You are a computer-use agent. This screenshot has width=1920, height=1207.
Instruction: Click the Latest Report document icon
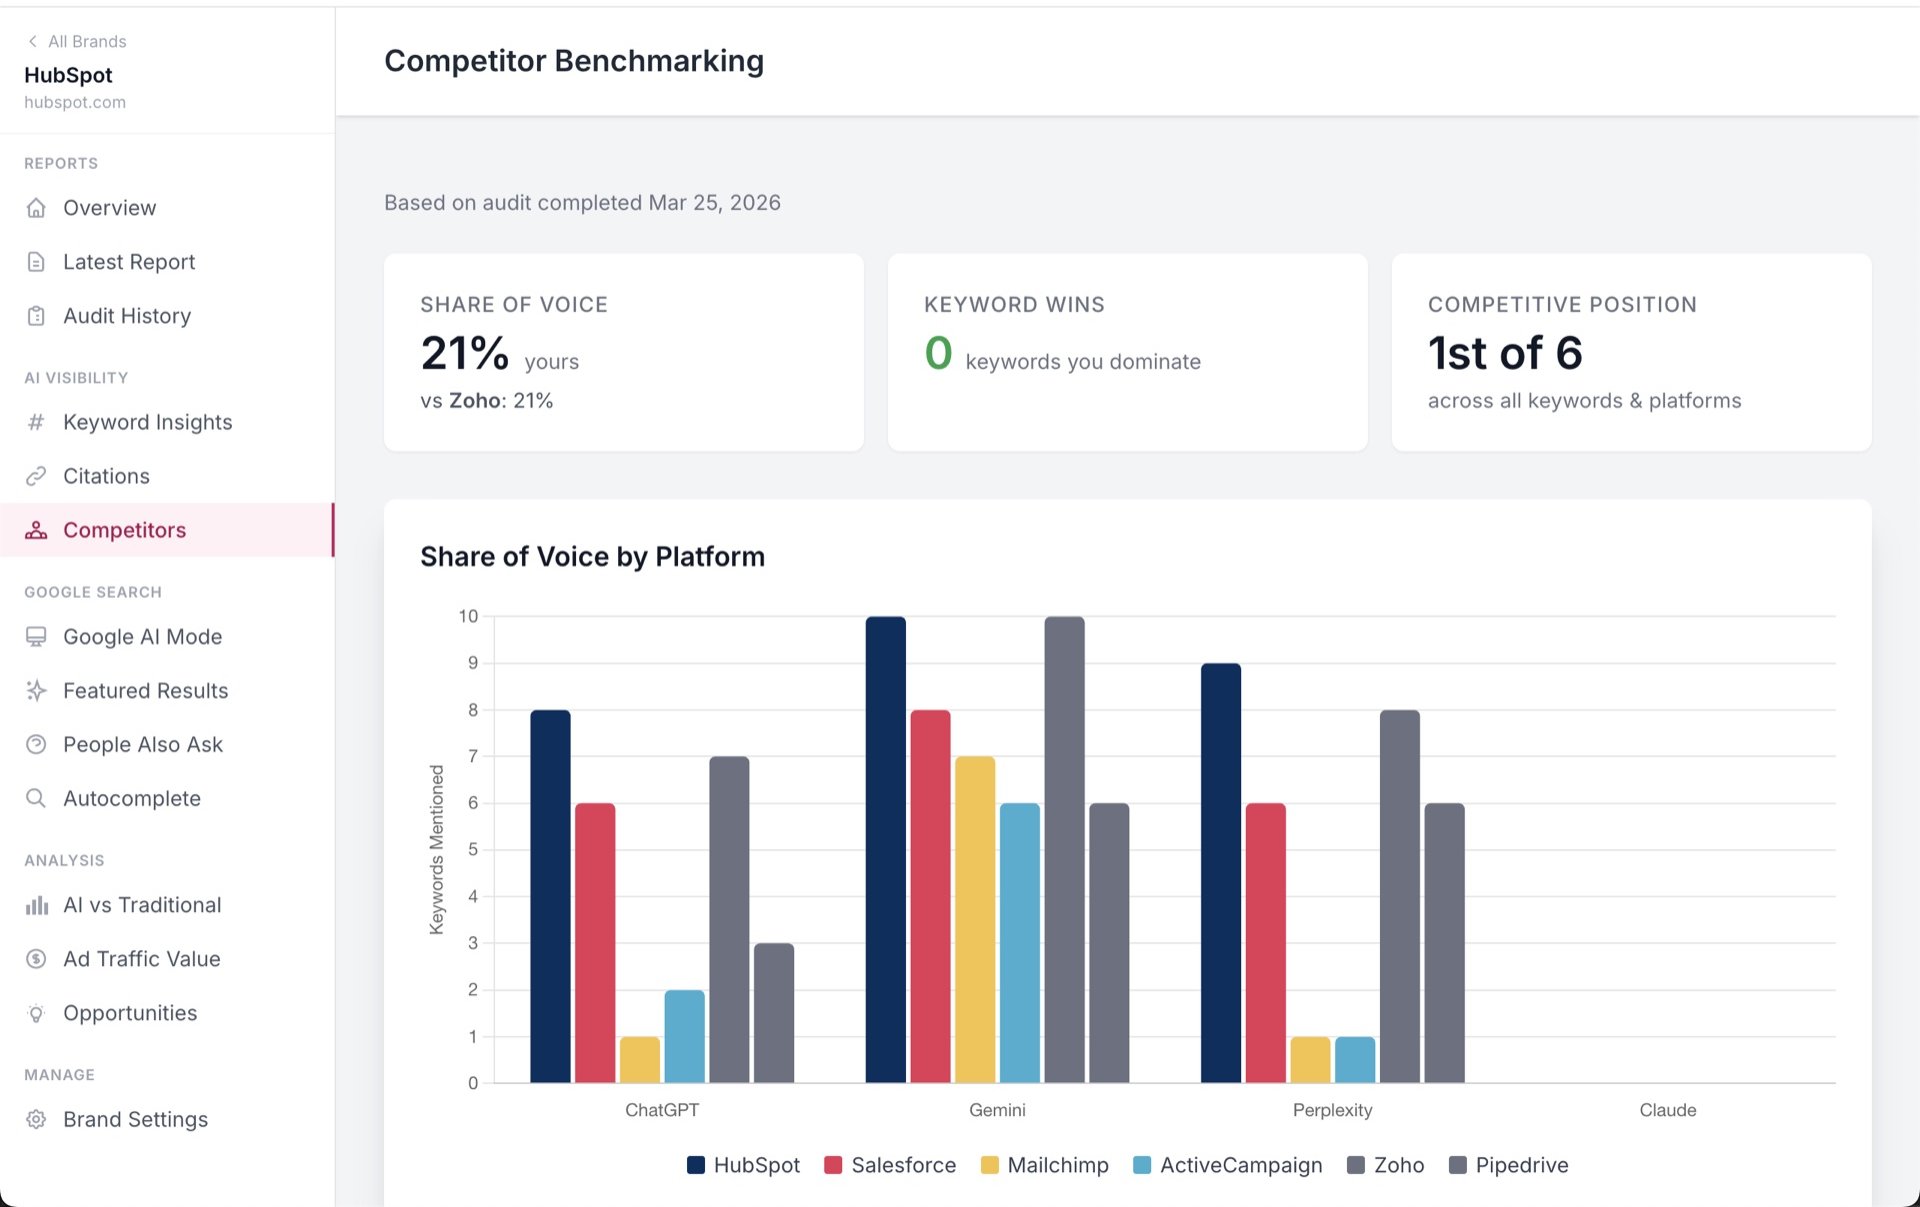[36, 262]
